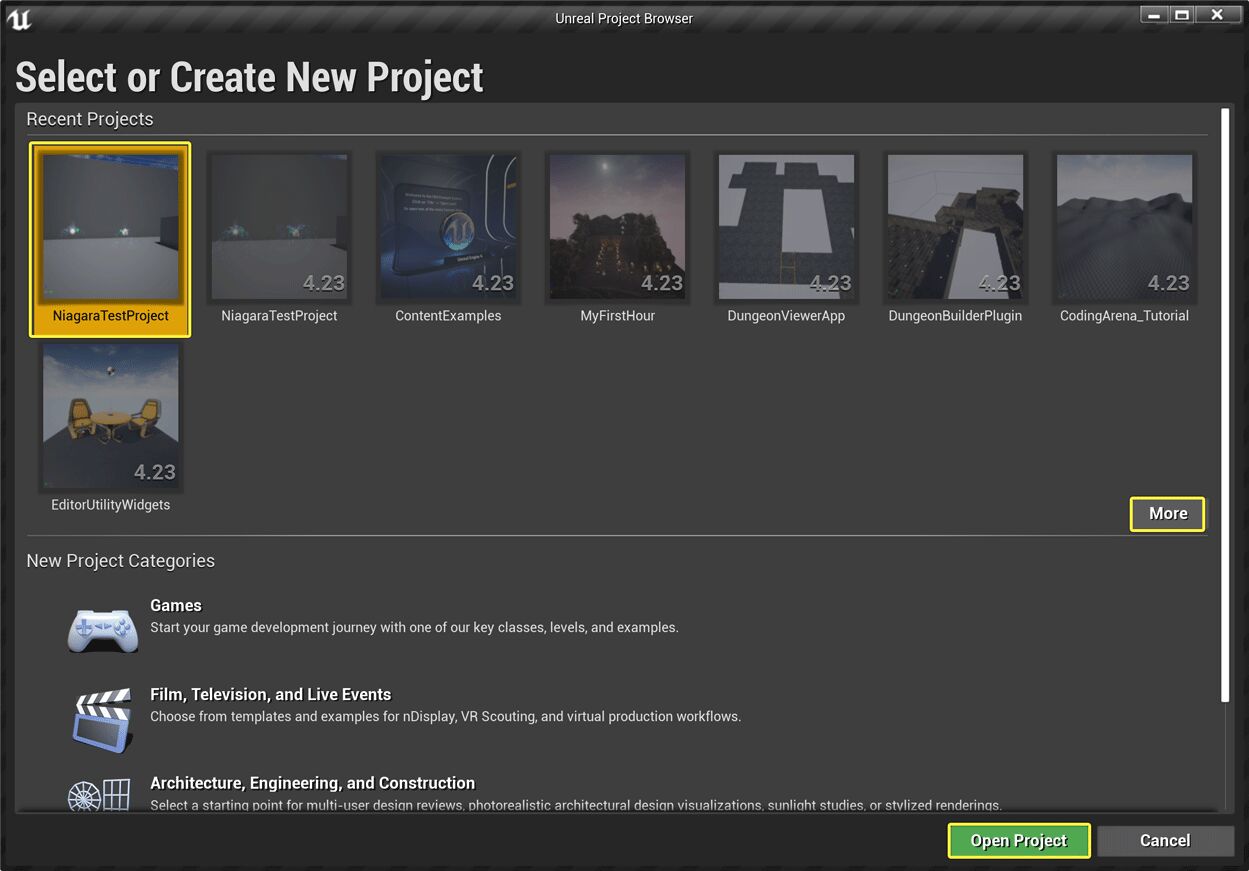Select the CodingArena_Tutorial project thumbnail
This screenshot has height=871, width=1249.
point(1124,226)
